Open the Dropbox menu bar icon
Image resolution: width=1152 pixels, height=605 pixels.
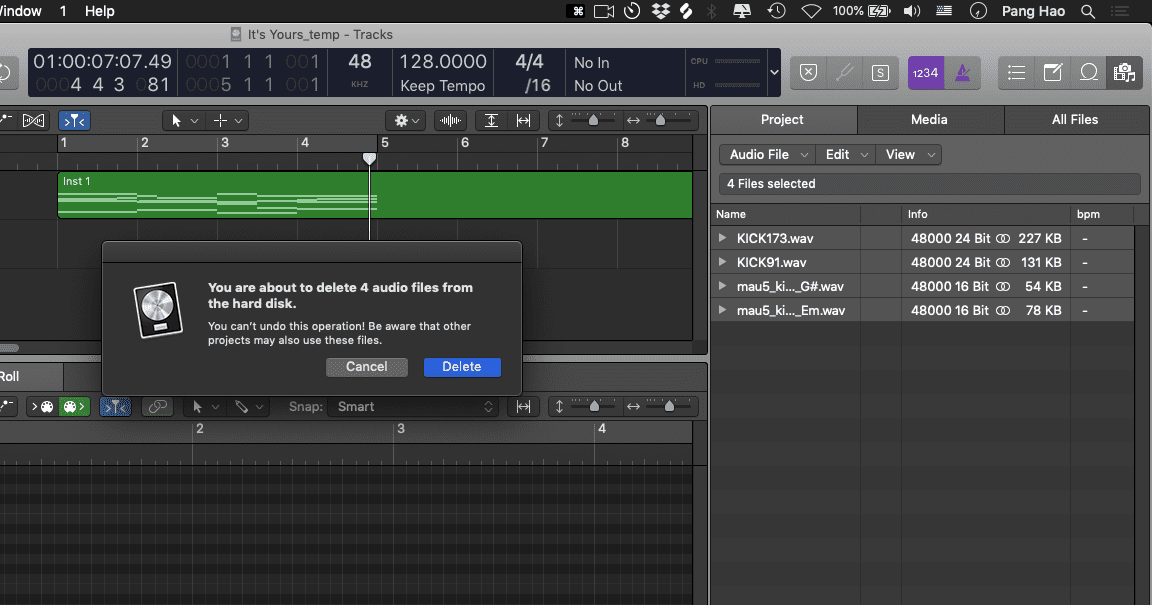click(660, 11)
